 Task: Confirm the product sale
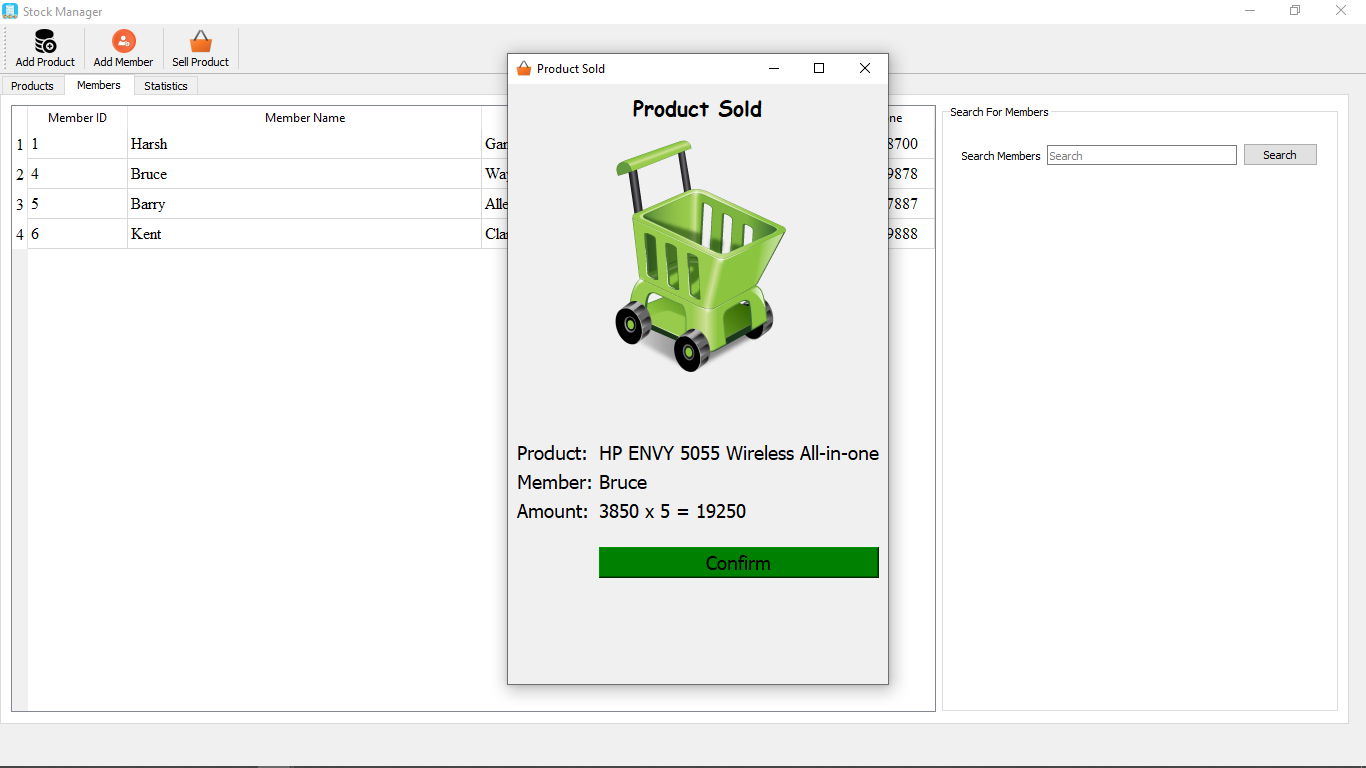click(x=738, y=562)
